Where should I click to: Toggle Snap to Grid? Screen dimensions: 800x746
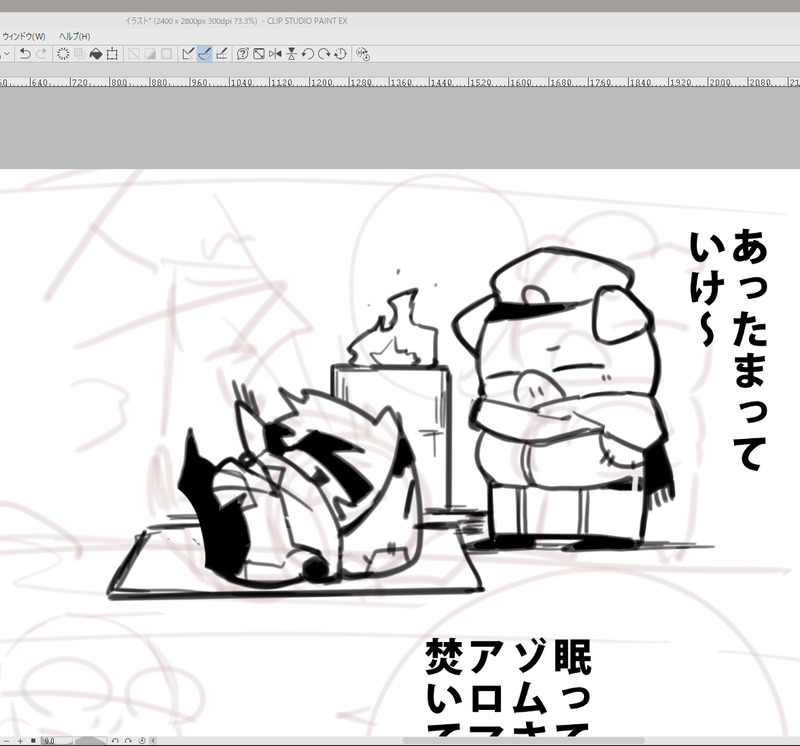221,54
